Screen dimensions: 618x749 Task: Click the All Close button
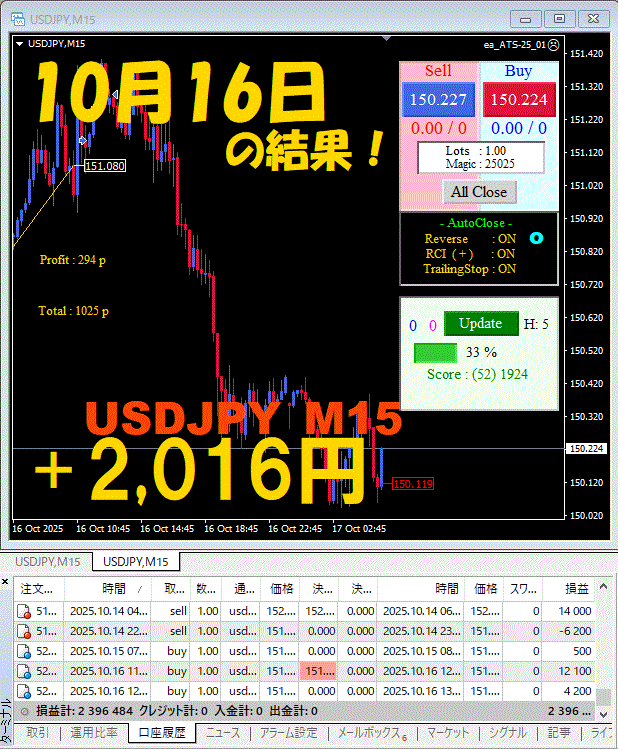(479, 192)
